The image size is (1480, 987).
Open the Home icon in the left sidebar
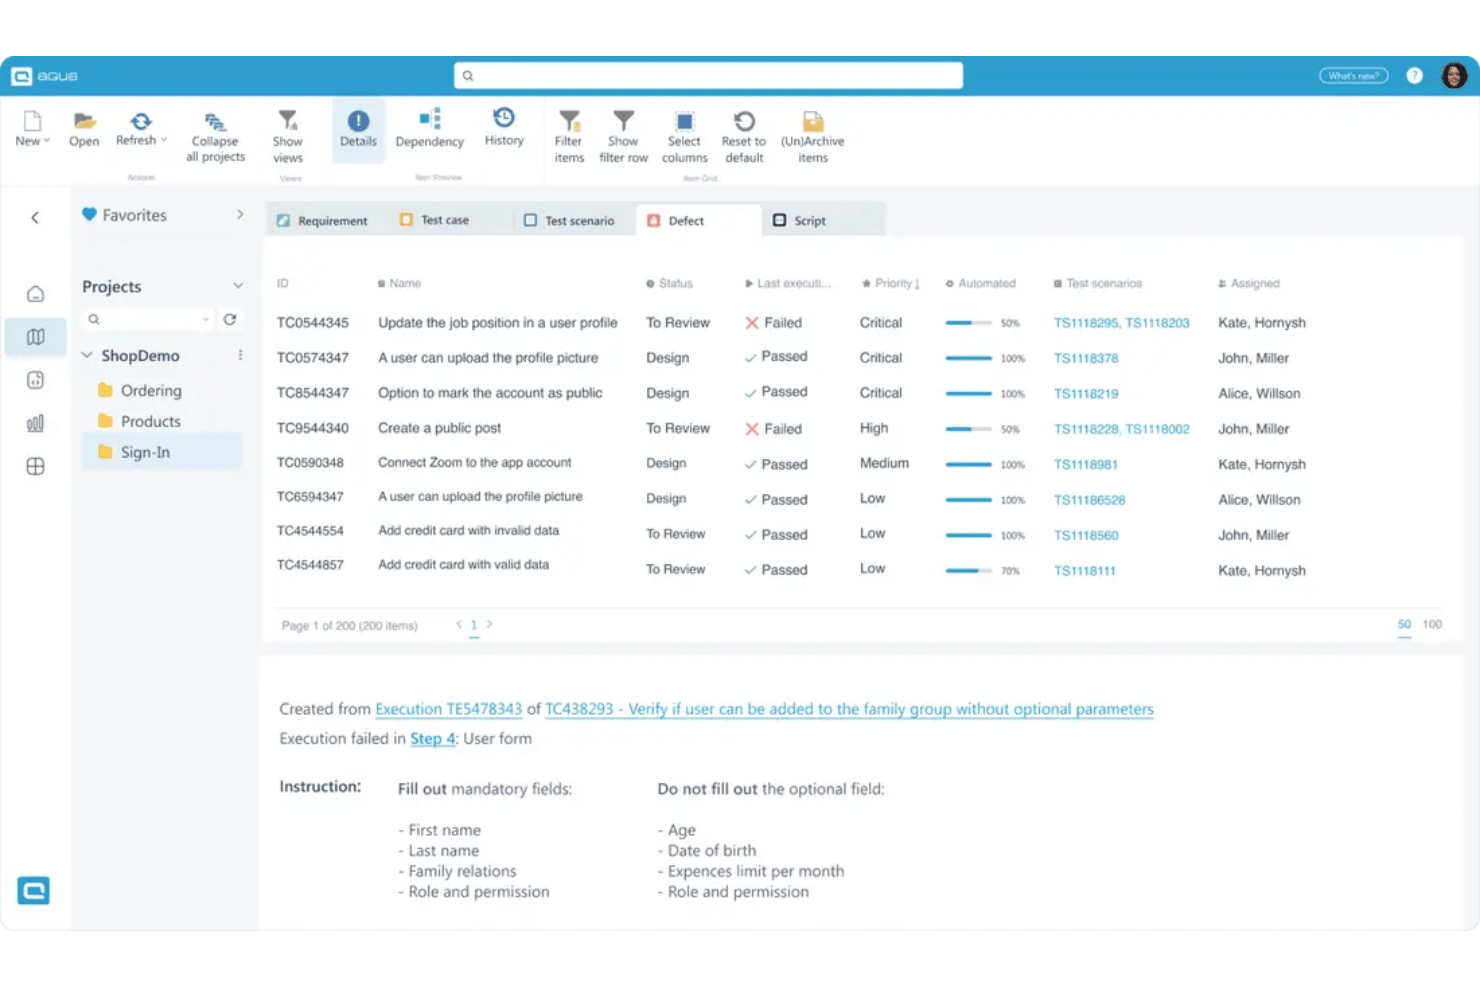(35, 294)
